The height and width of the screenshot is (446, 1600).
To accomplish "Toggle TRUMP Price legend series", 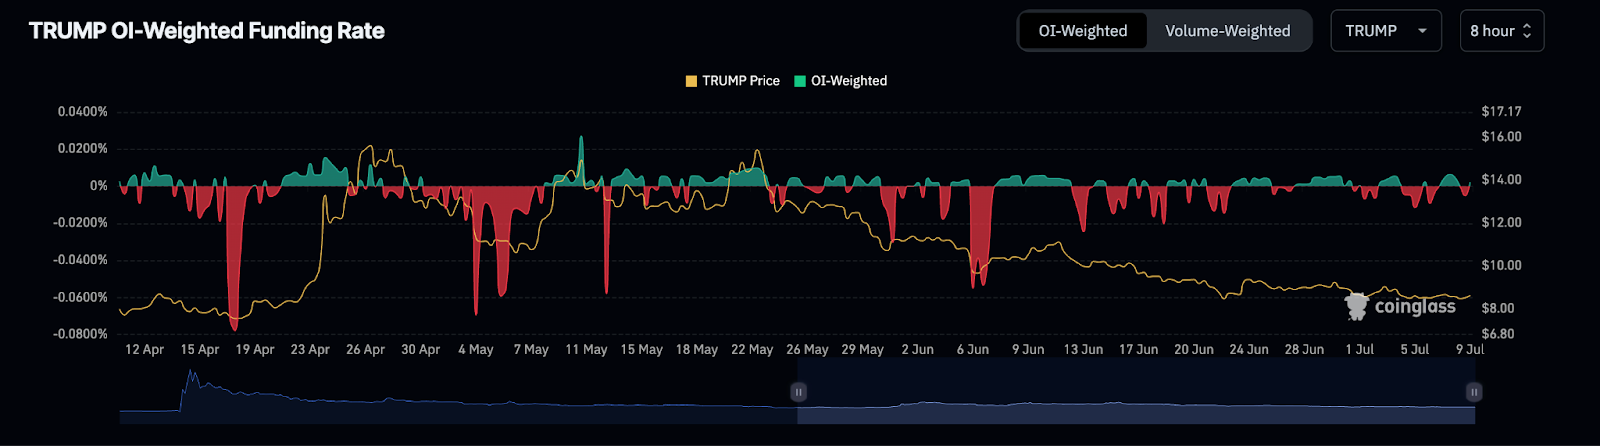I will tap(732, 81).
